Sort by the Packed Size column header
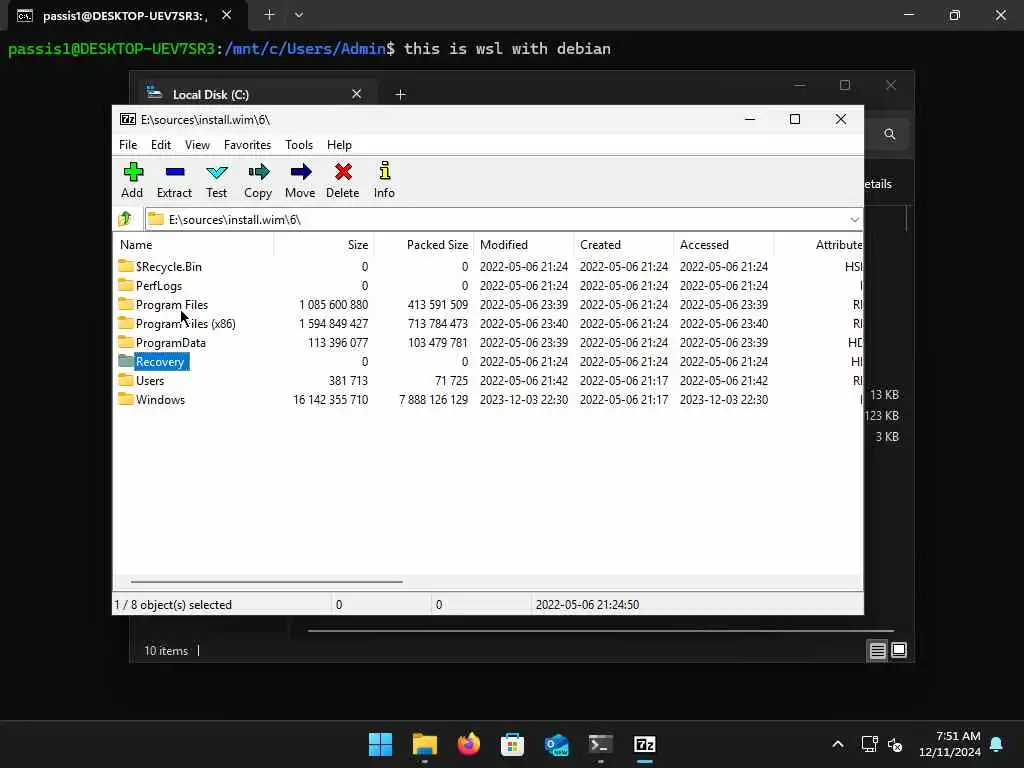This screenshot has height=768, width=1024. coord(423,245)
